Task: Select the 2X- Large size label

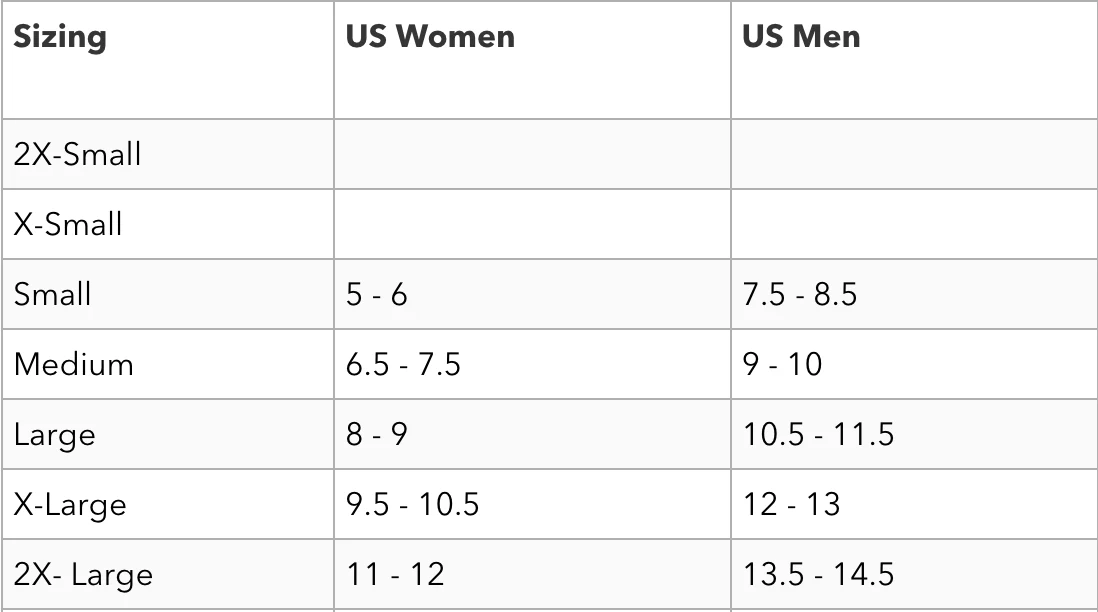Action: pyautogui.click(x=83, y=575)
